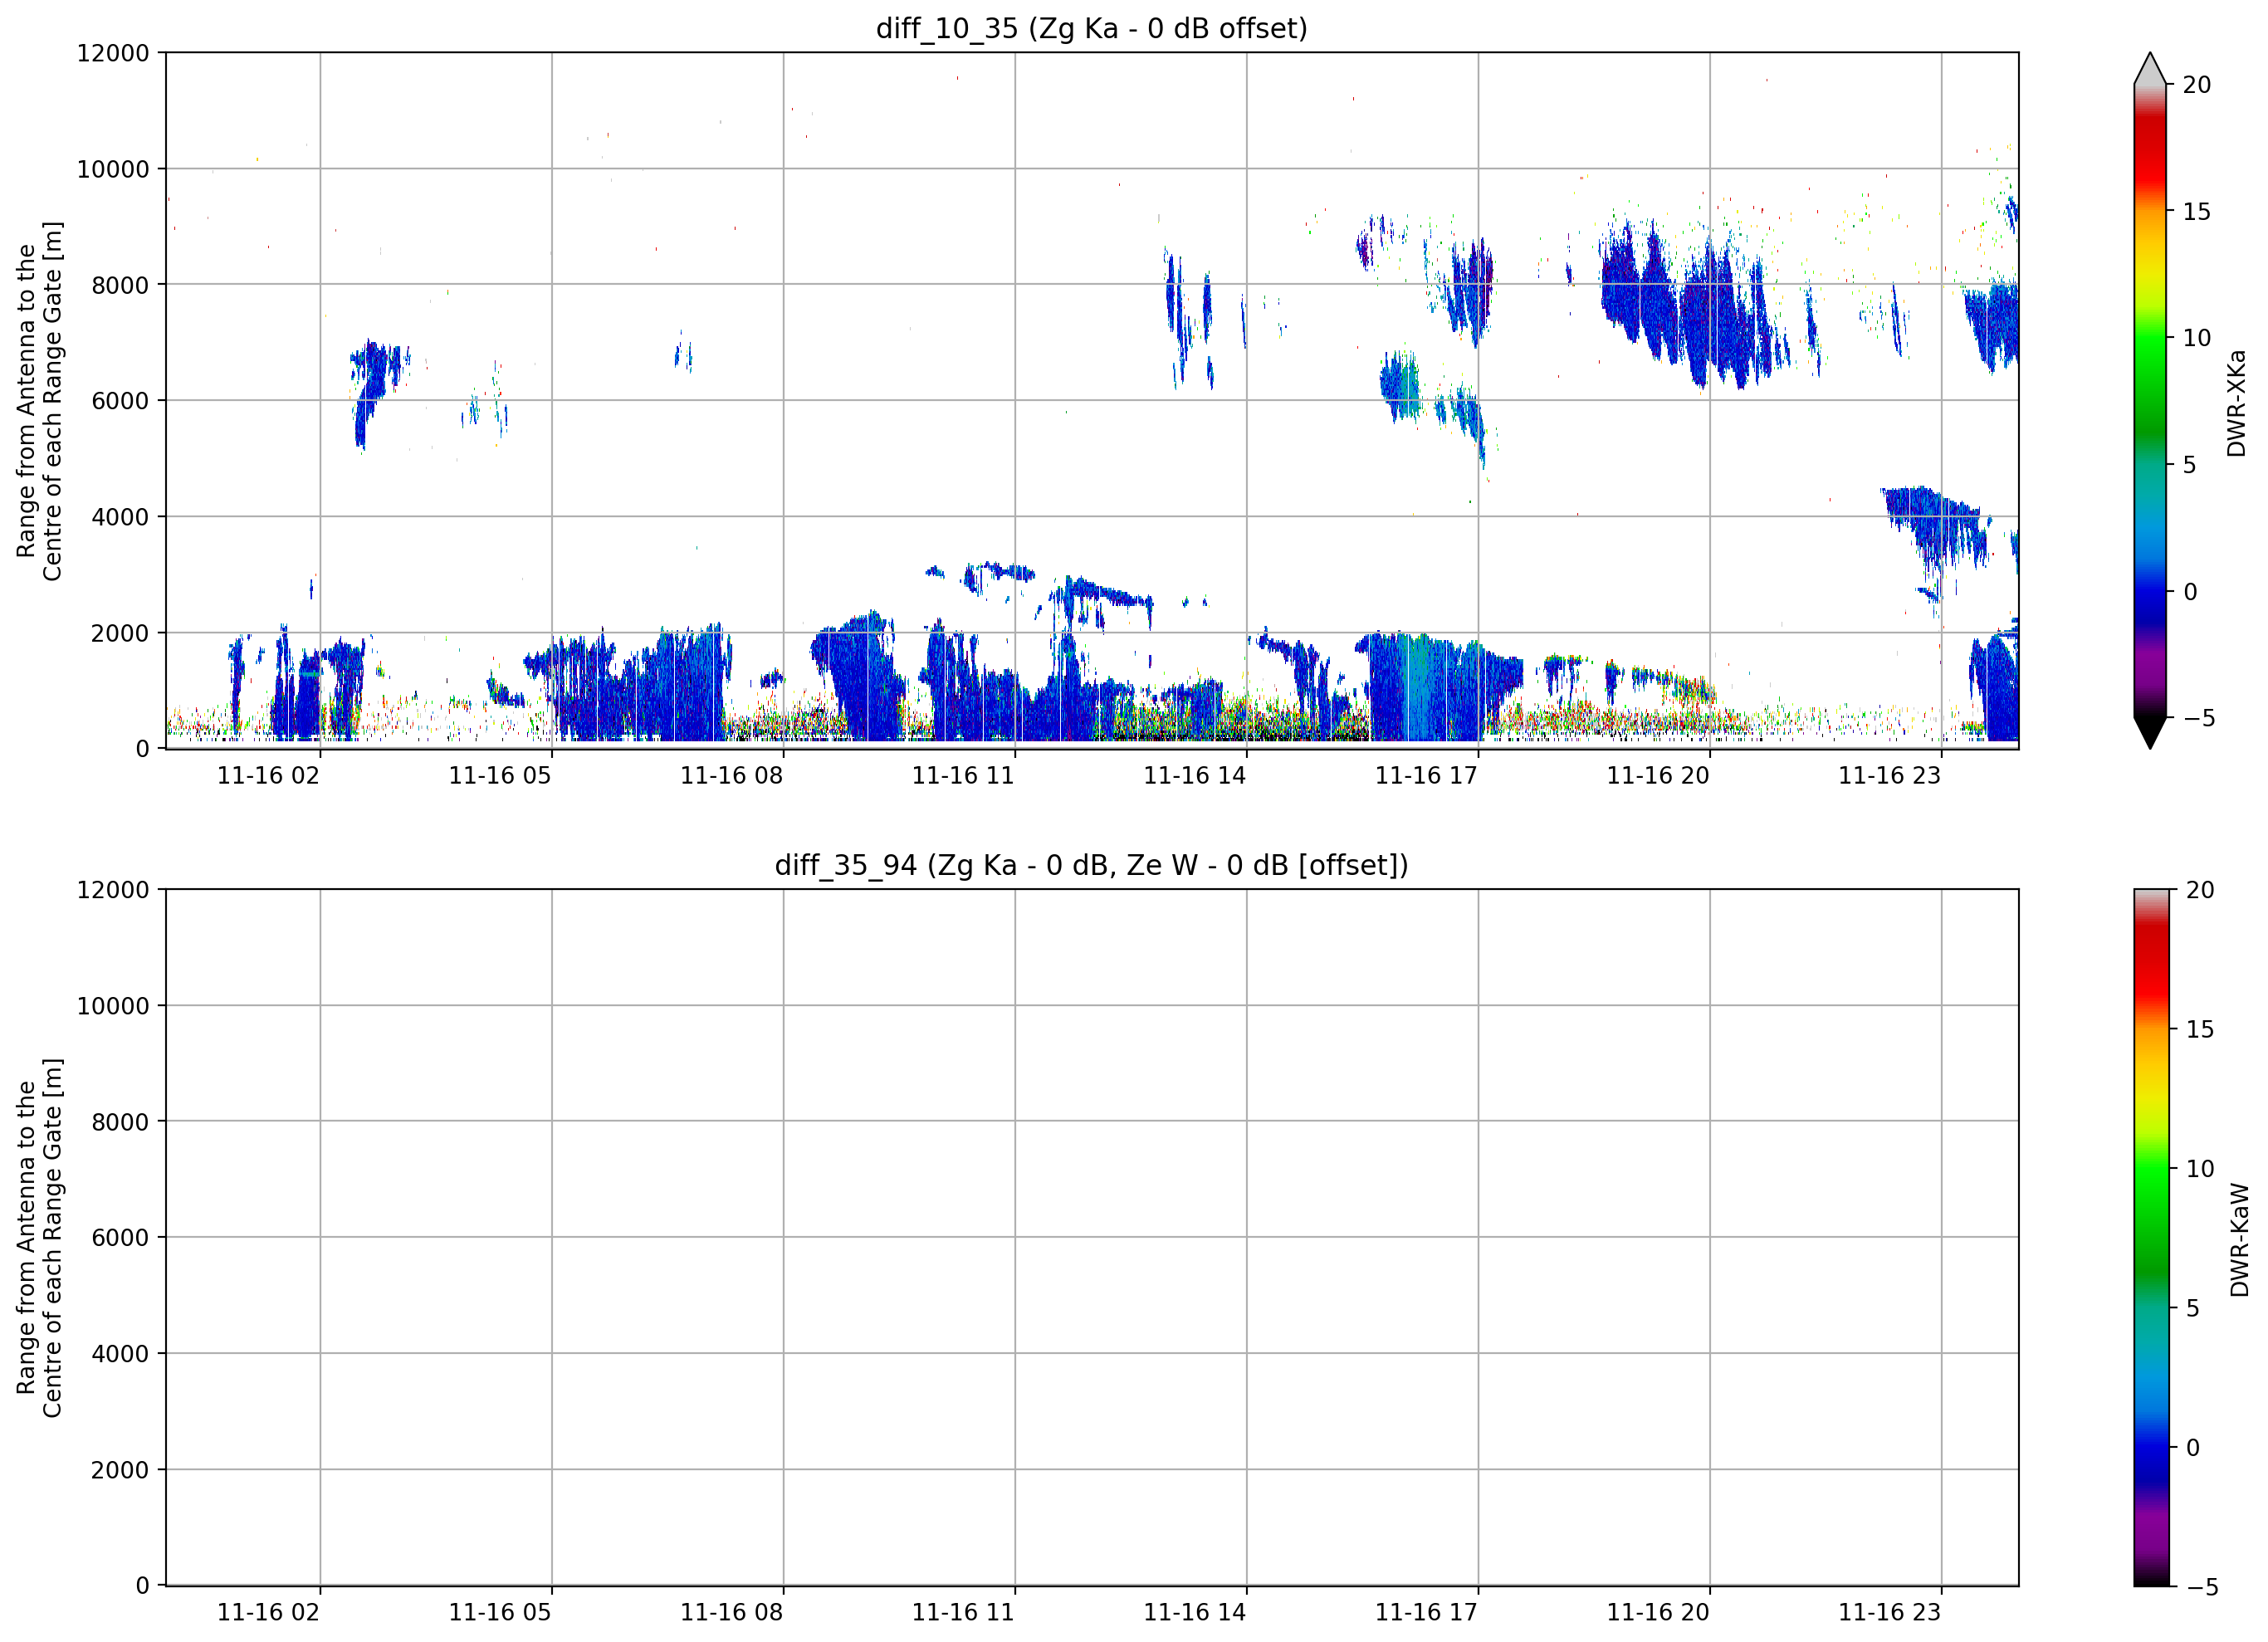The image size is (2268, 1642).
Task: Select the DWR-XKa colorbar gradient
Action: pyautogui.click(x=2150, y=401)
